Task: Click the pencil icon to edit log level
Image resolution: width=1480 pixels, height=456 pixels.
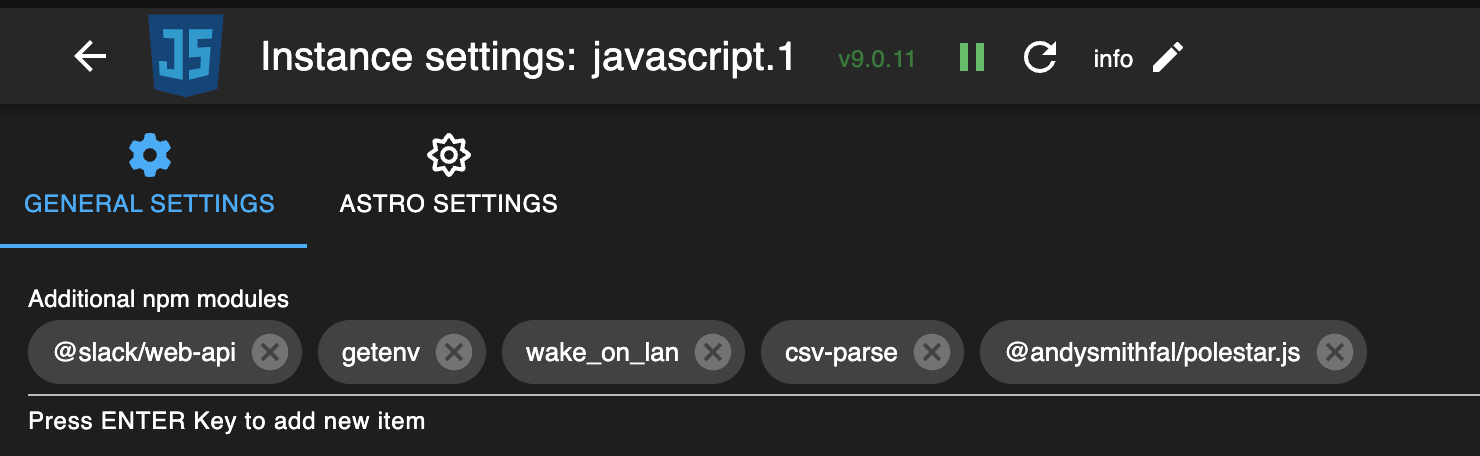Action: pyautogui.click(x=1167, y=57)
